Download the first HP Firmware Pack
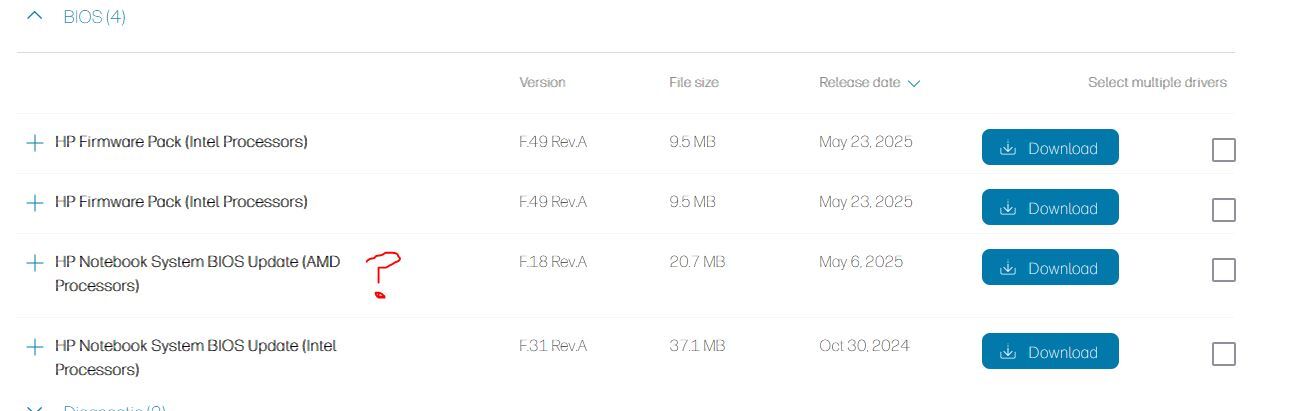Image resolution: width=1294 pixels, height=411 pixels. (1049, 148)
